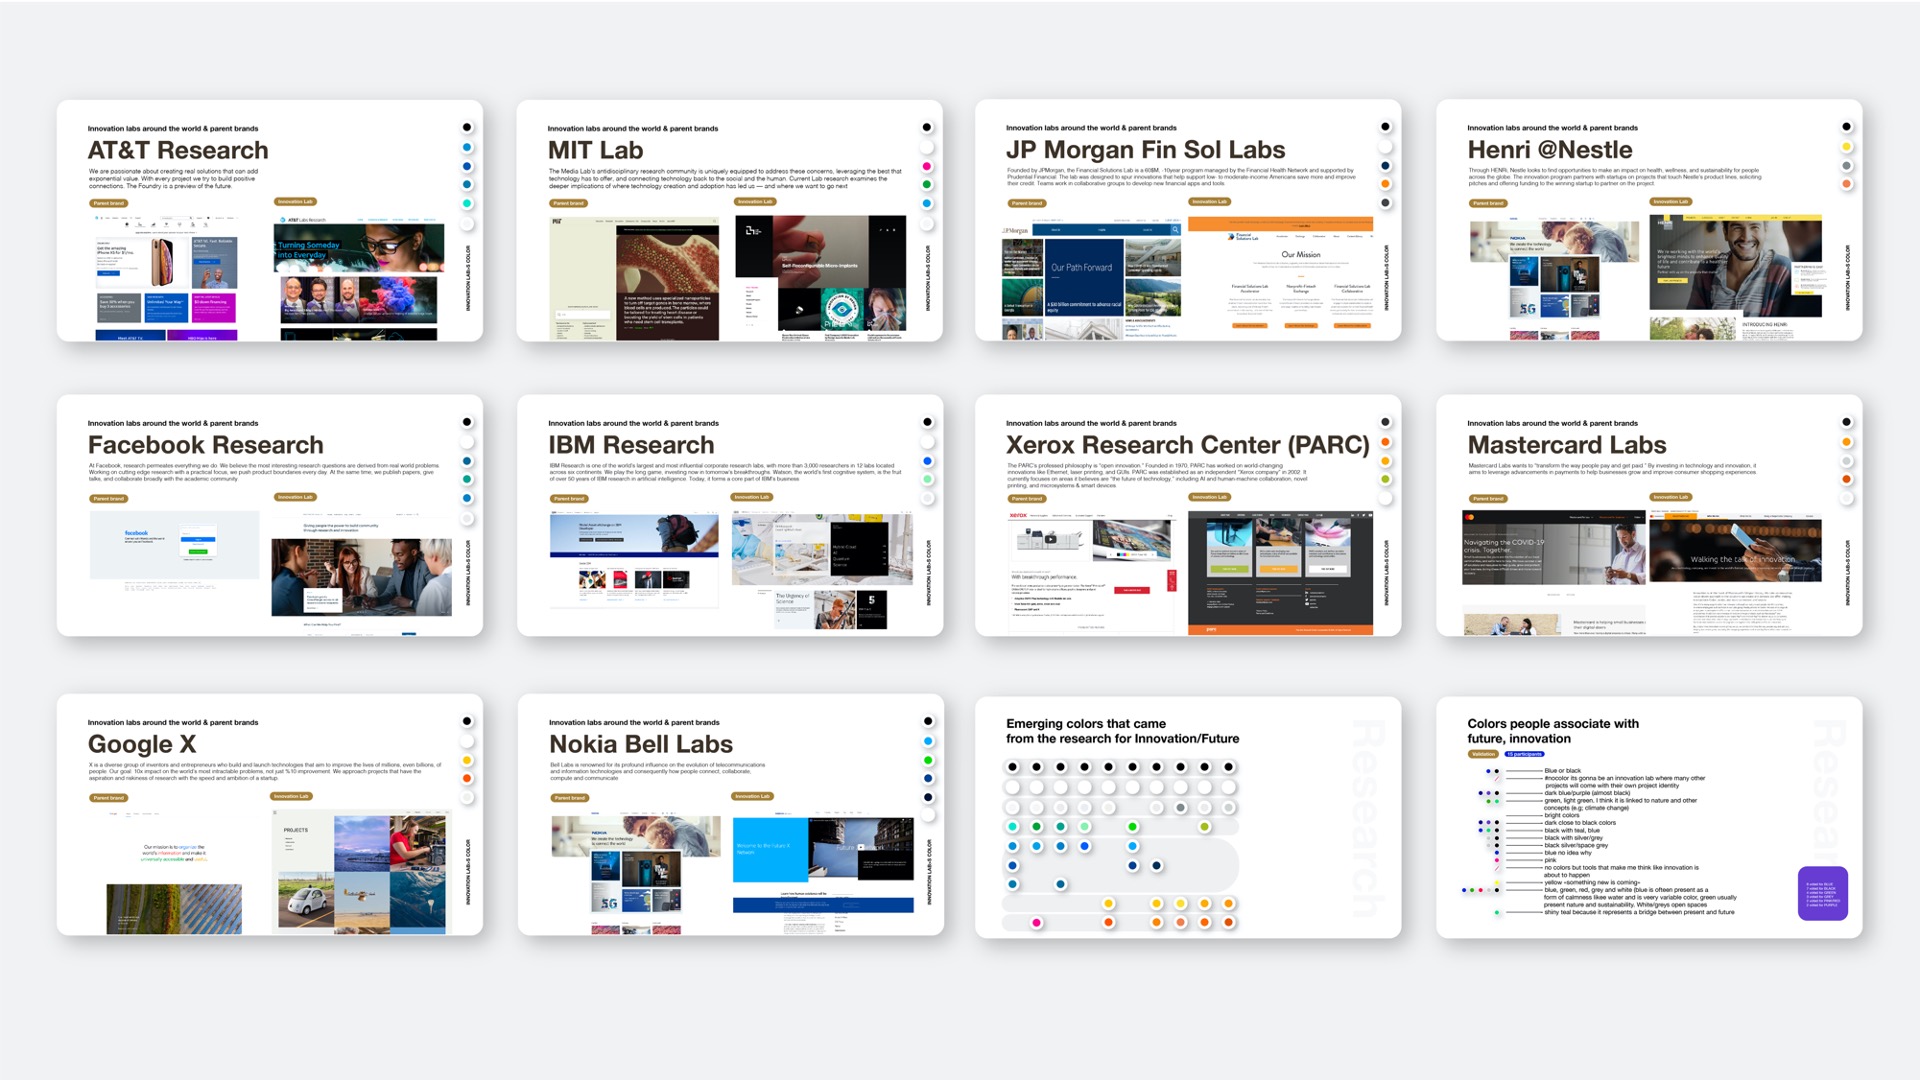Viewport: 1920px width, 1080px height.
Task: Click the 'pink' response on Colors slide
Action: [x=1550, y=860]
